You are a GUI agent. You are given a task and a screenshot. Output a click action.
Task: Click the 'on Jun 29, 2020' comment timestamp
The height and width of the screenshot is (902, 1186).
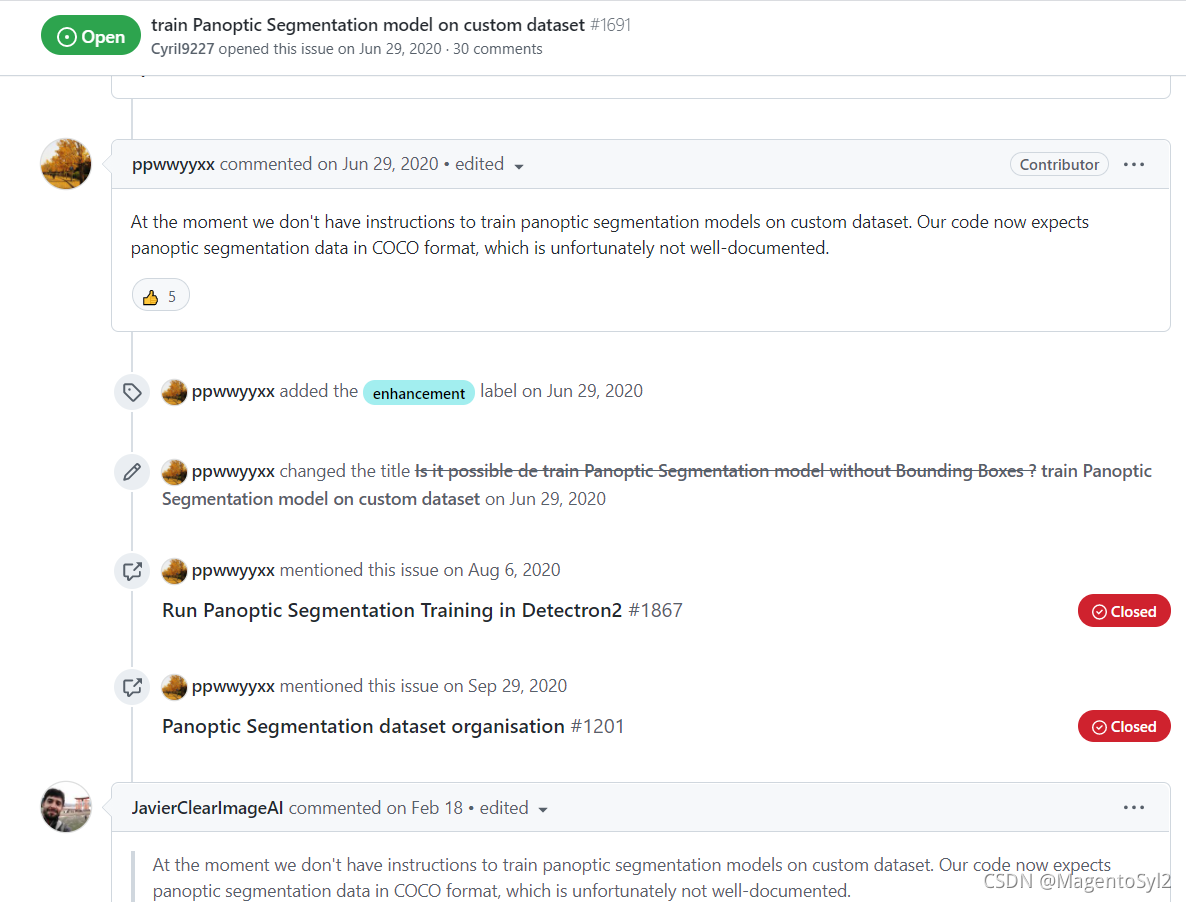(377, 164)
